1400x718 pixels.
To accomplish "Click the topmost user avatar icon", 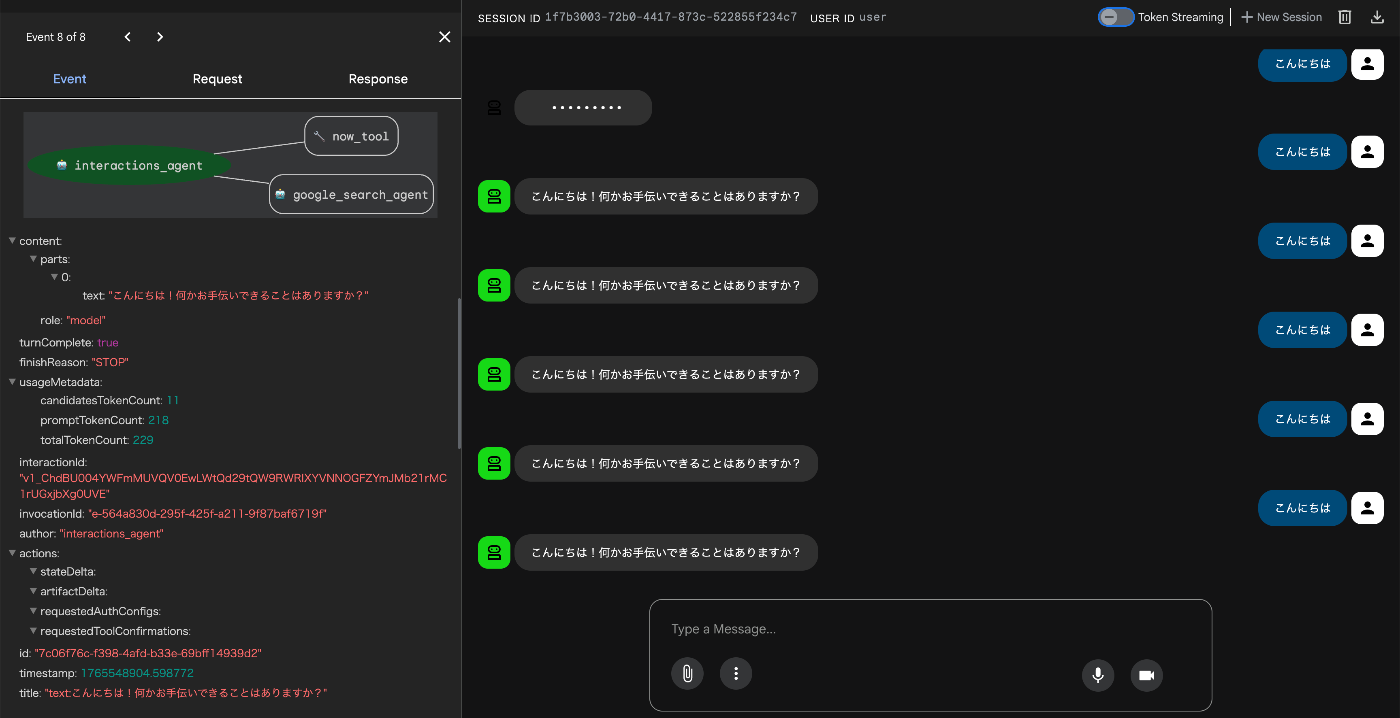I will (1367, 63).
